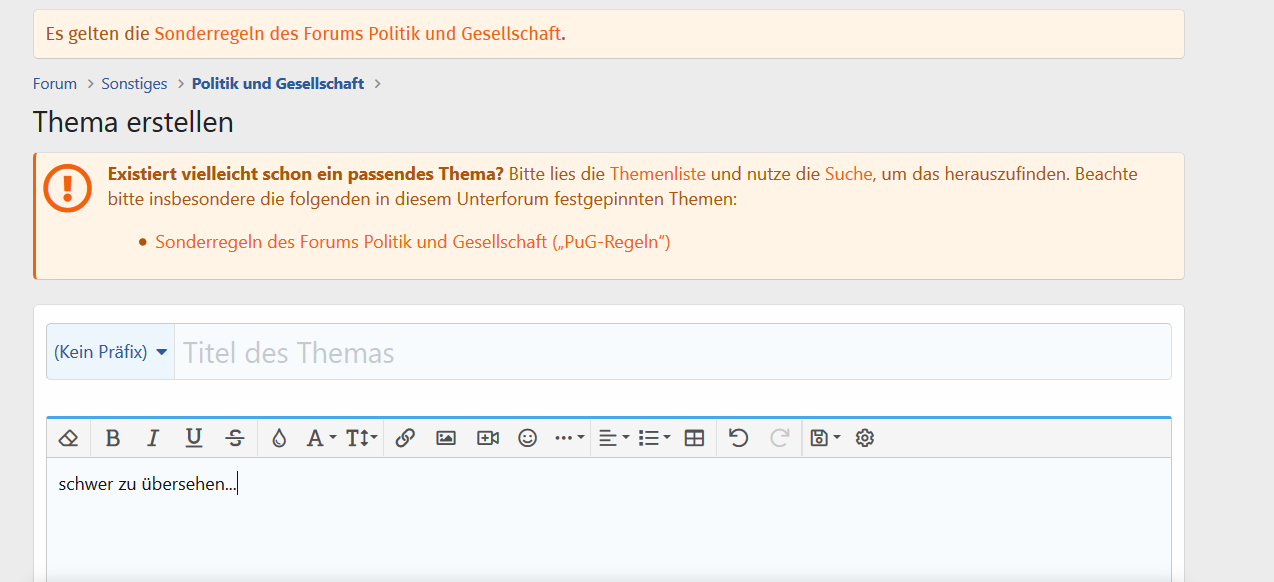Toggle strikethrough formatting

coord(235,438)
